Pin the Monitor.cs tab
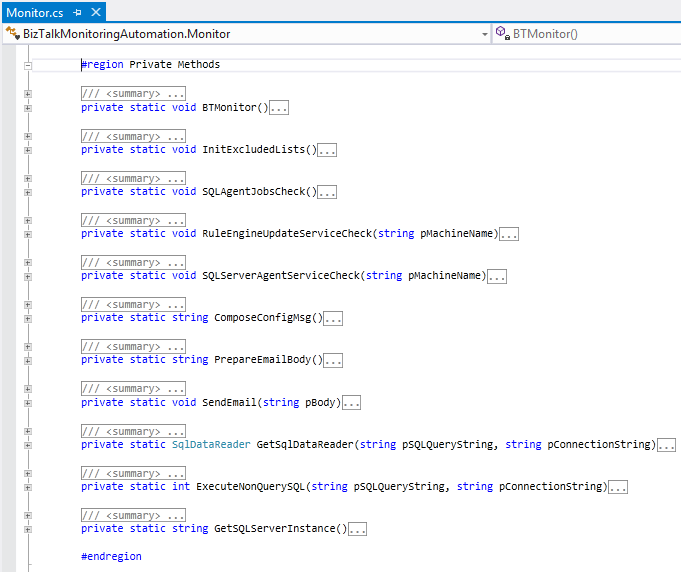Viewport: 681px width, 572px height. pyautogui.click(x=77, y=13)
